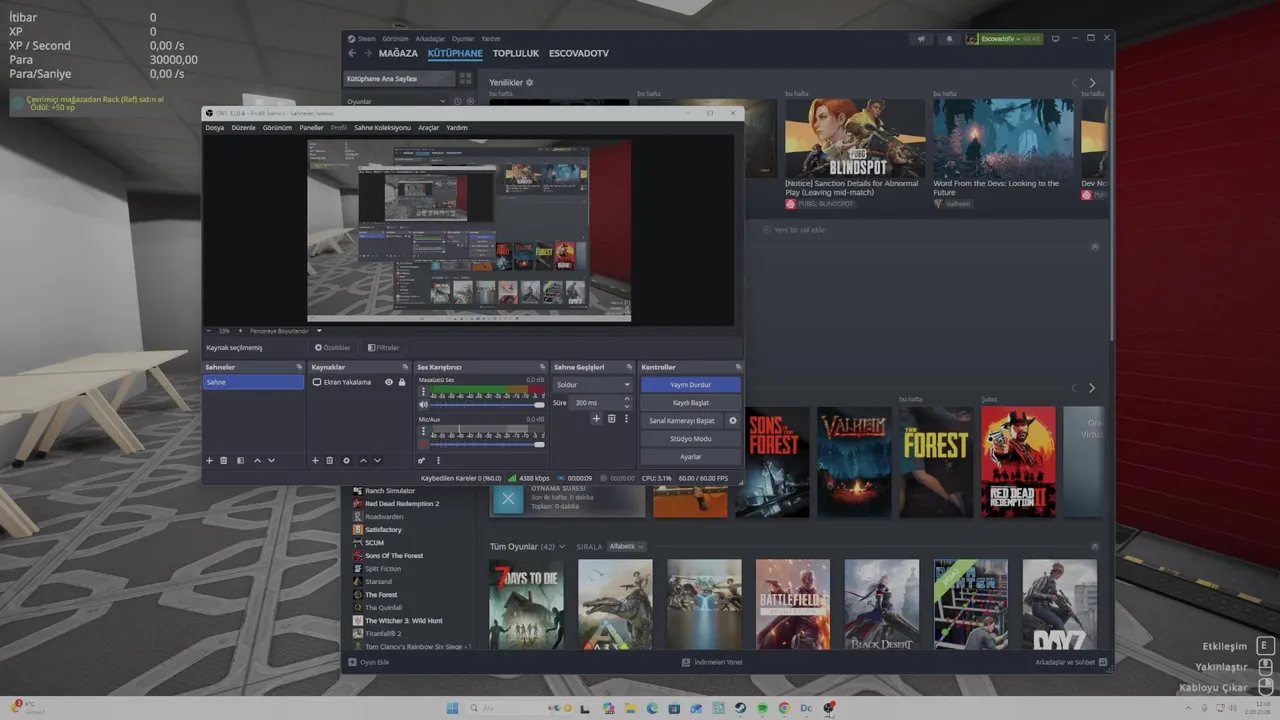Open OBS Düzenle menu
This screenshot has width=1280, height=720.
[243, 128]
